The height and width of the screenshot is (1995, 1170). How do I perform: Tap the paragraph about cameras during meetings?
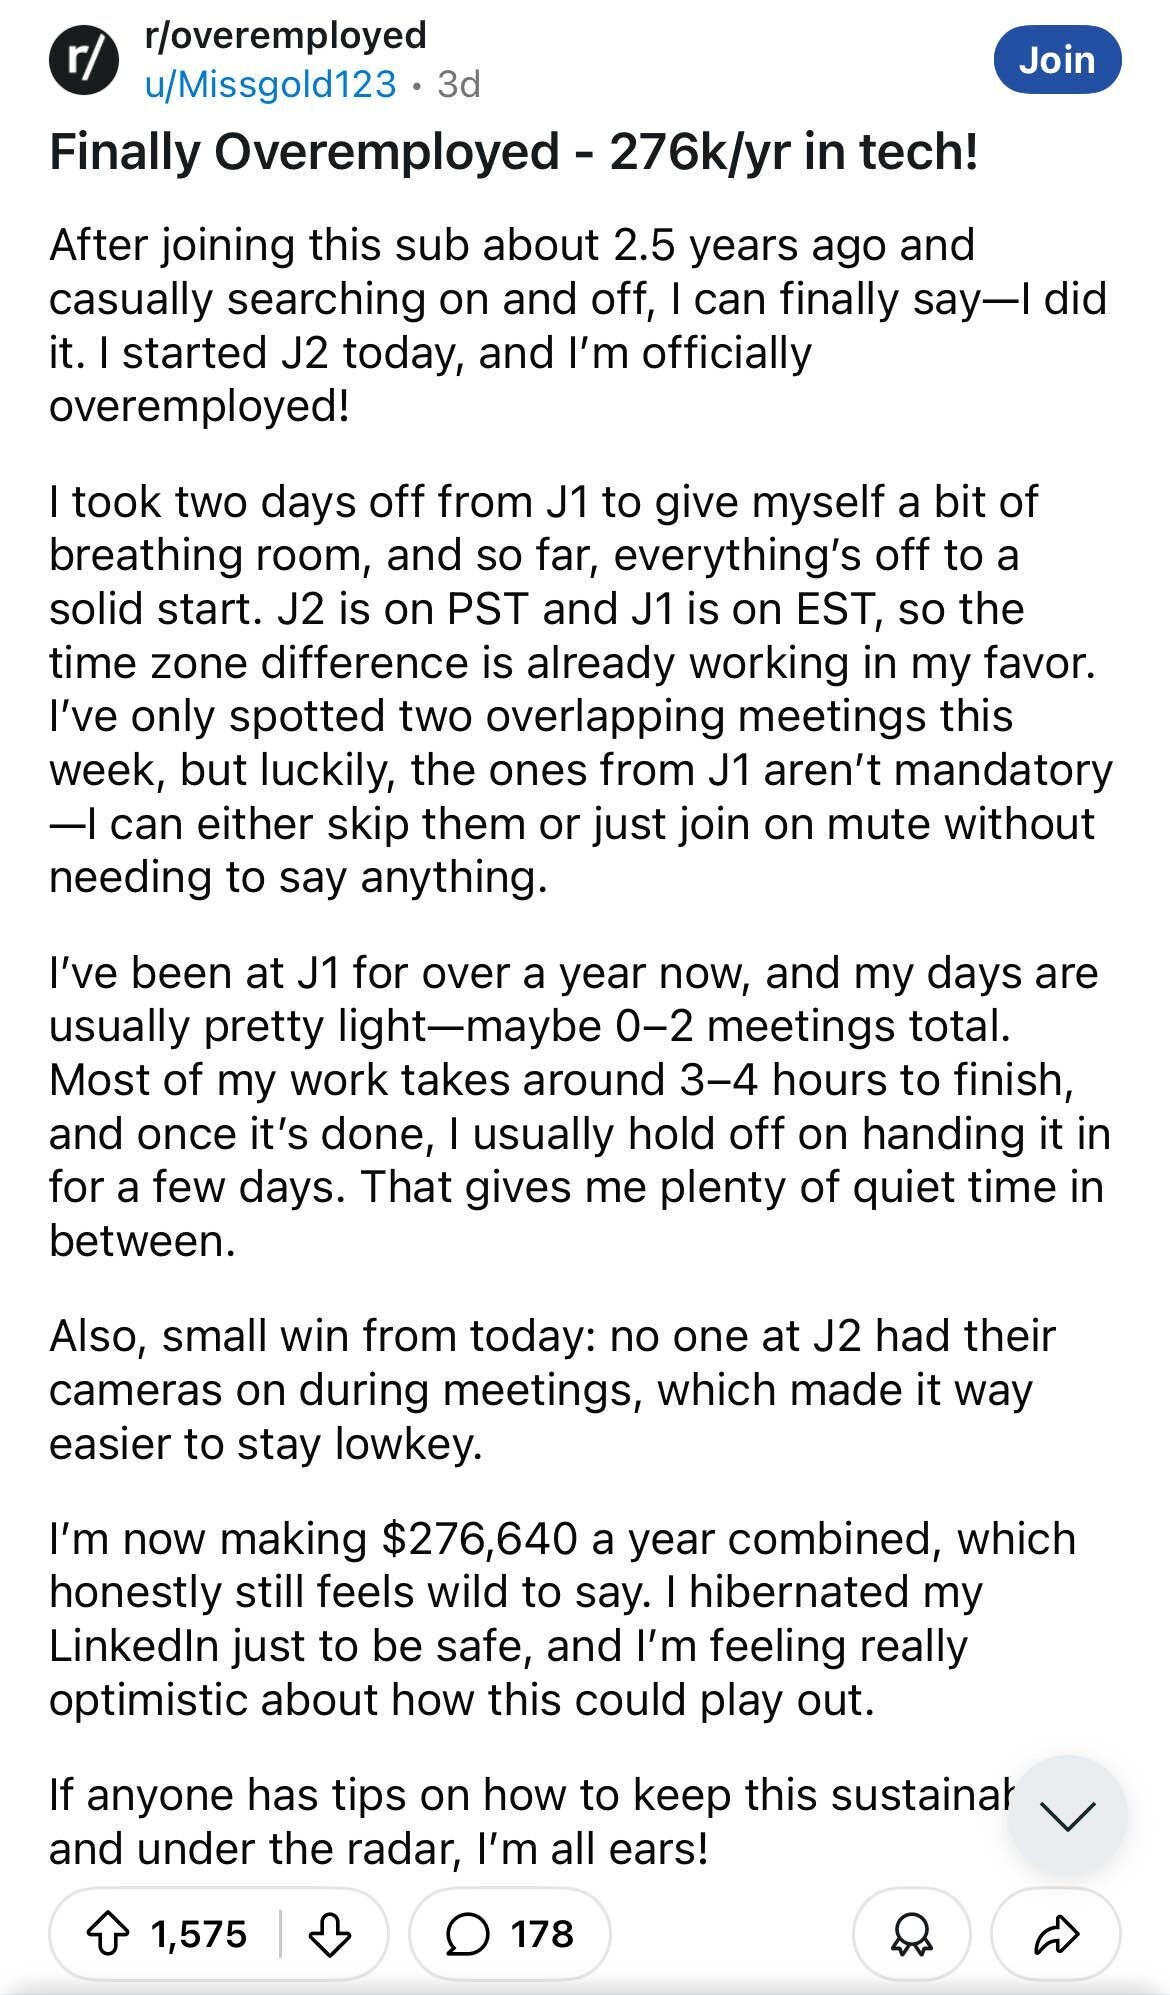[552, 1390]
